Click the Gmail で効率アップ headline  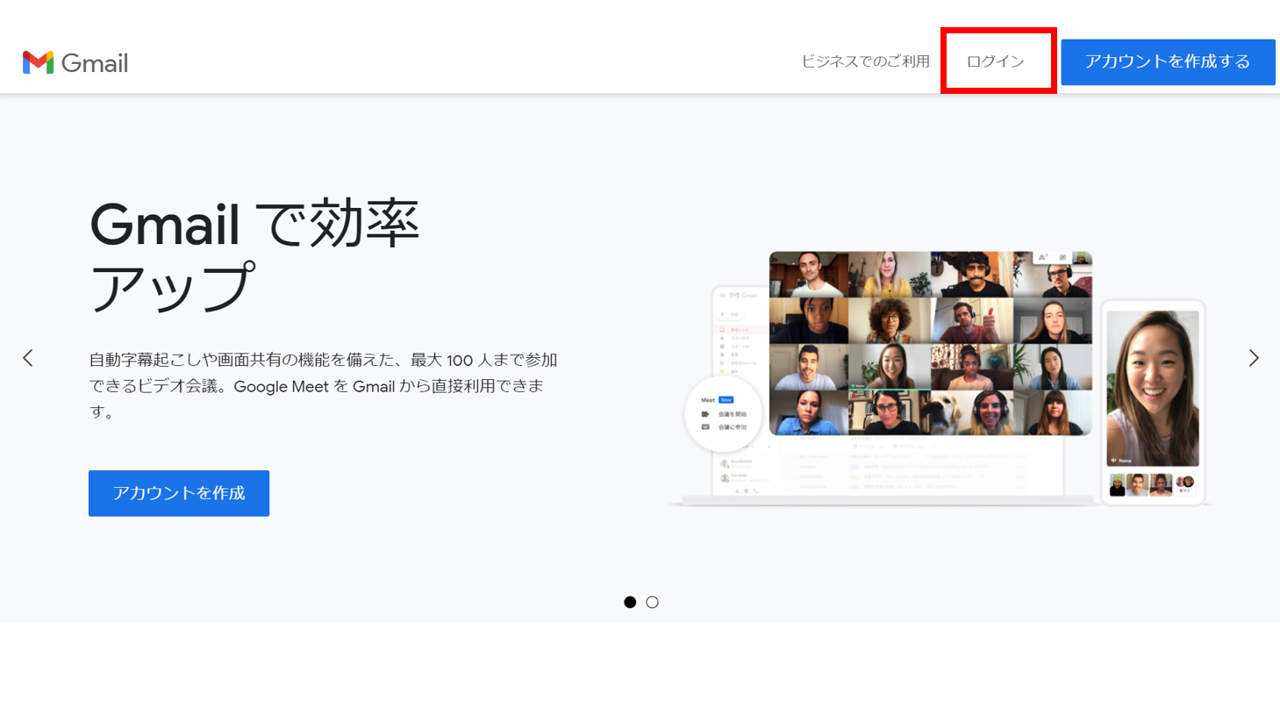[x=255, y=255]
